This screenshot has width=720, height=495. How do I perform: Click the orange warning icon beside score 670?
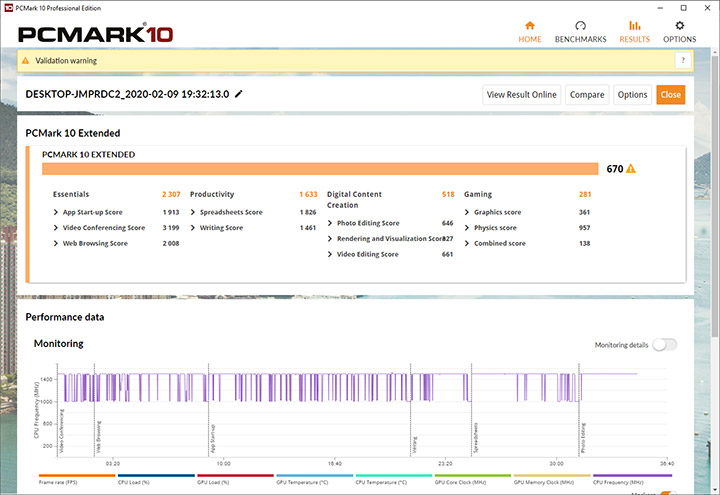pos(631,169)
